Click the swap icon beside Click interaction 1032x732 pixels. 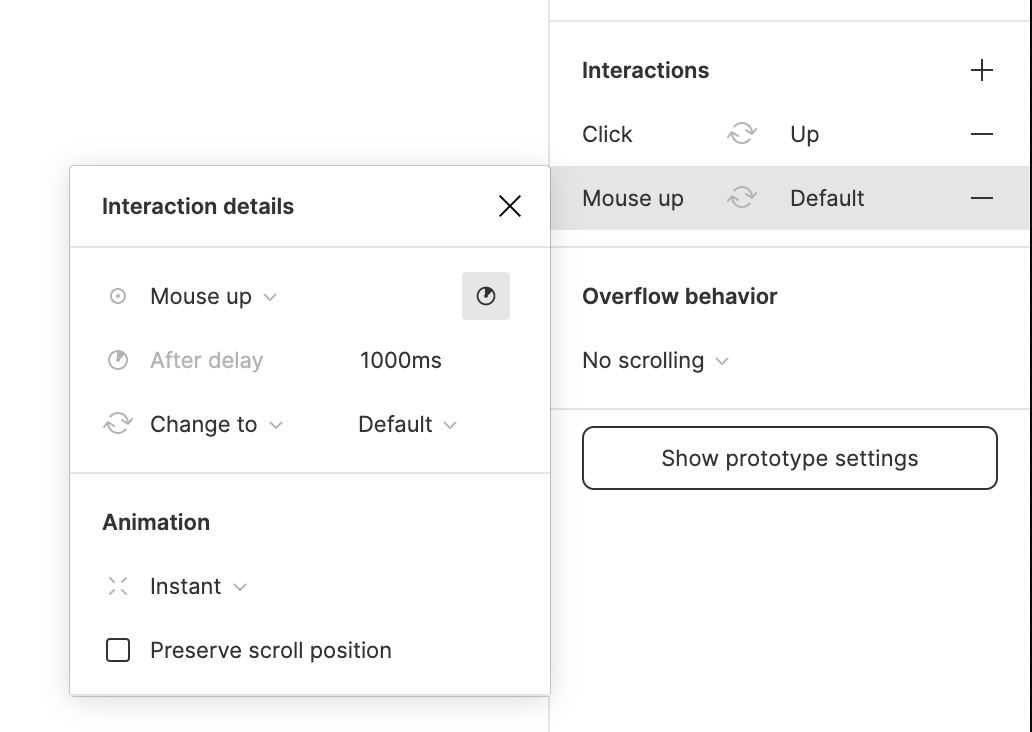tap(742, 134)
